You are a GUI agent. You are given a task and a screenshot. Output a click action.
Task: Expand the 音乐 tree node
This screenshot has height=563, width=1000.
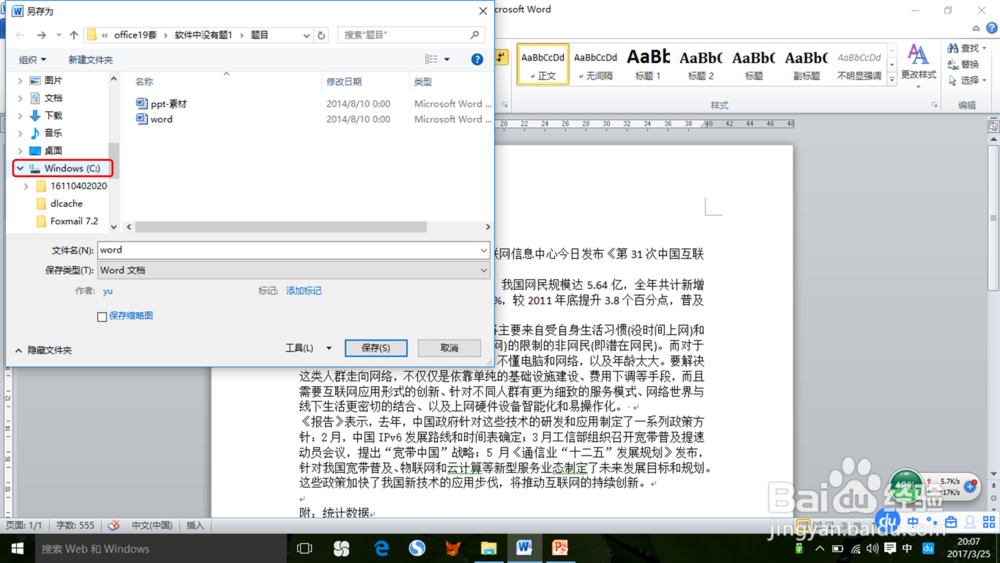[x=20, y=133]
